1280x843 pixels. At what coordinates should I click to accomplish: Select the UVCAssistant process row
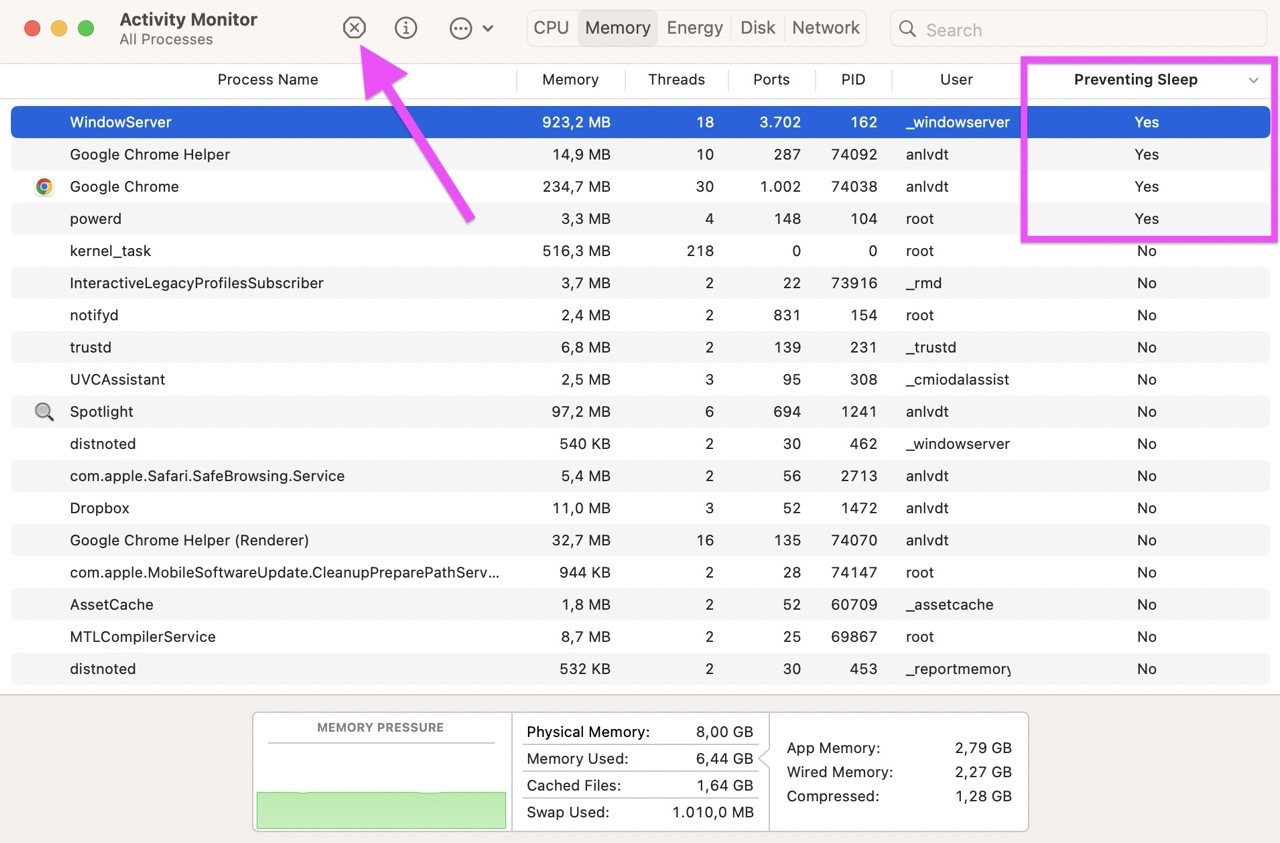click(640, 380)
